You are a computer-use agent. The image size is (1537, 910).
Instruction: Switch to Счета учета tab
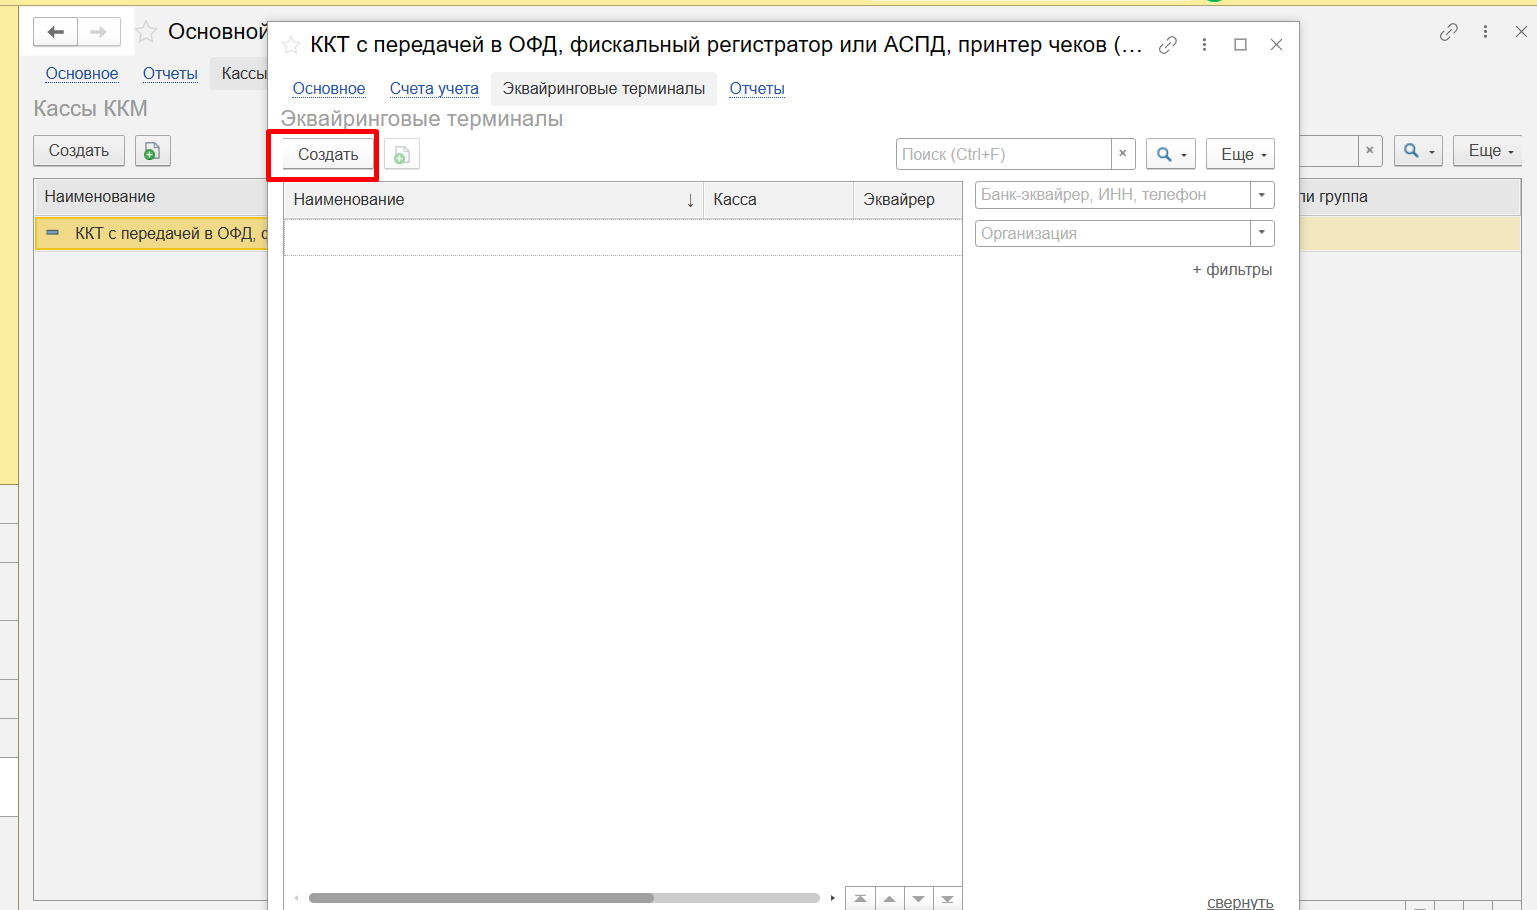click(434, 88)
